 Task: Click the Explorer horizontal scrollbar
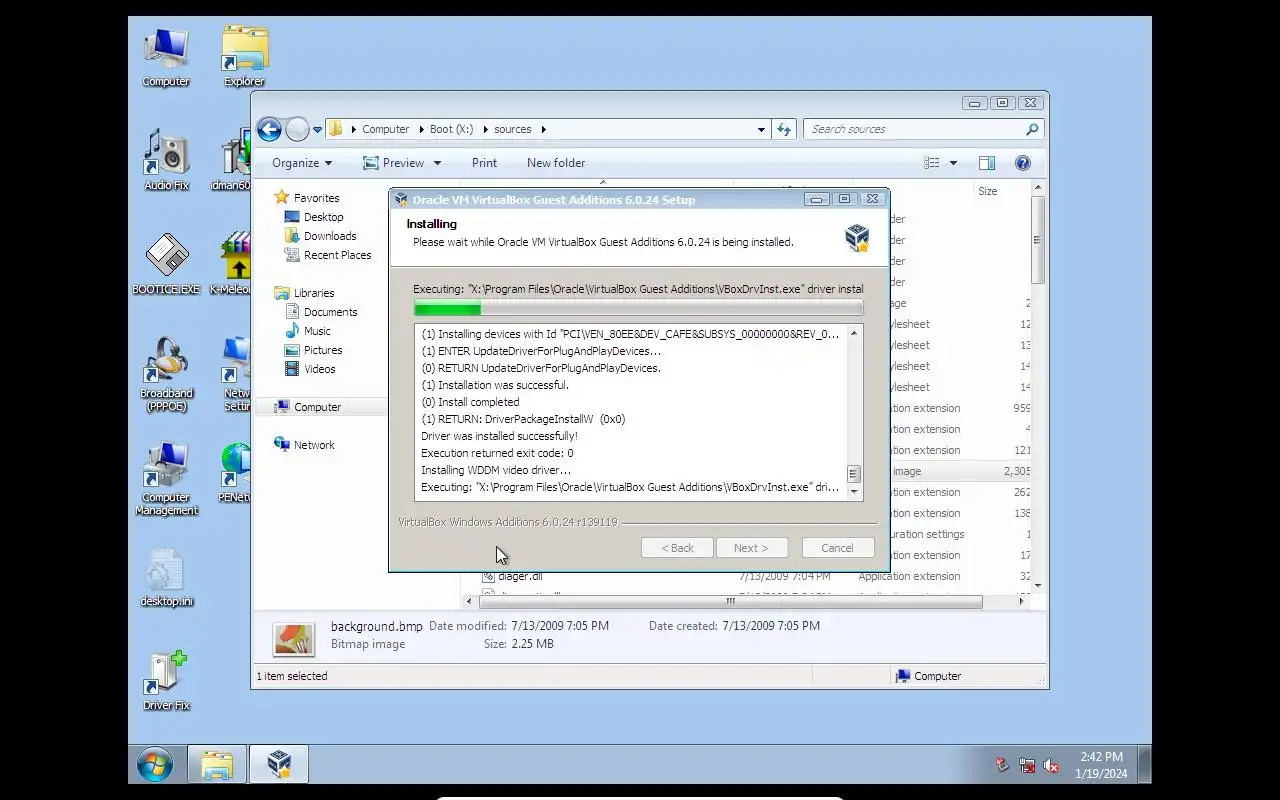730,601
